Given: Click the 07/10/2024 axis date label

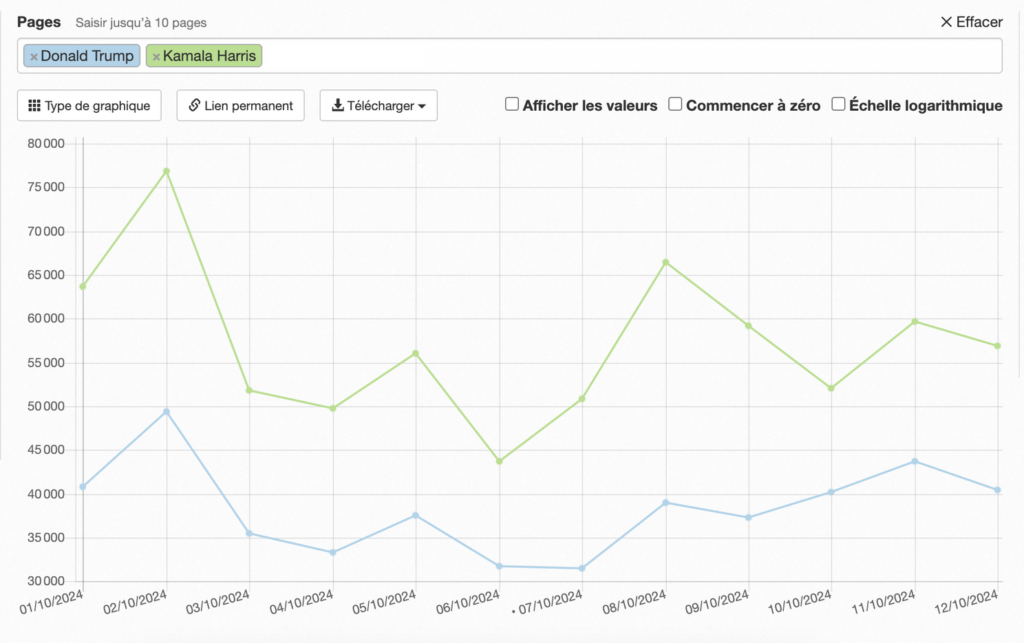Looking at the screenshot, I should pos(550,602).
